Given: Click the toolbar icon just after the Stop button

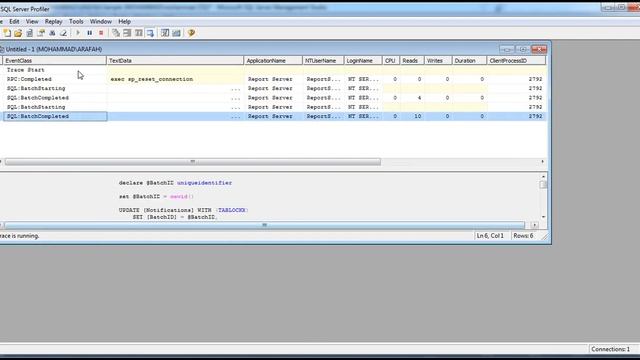Looking at the screenshot, I should pos(116,33).
